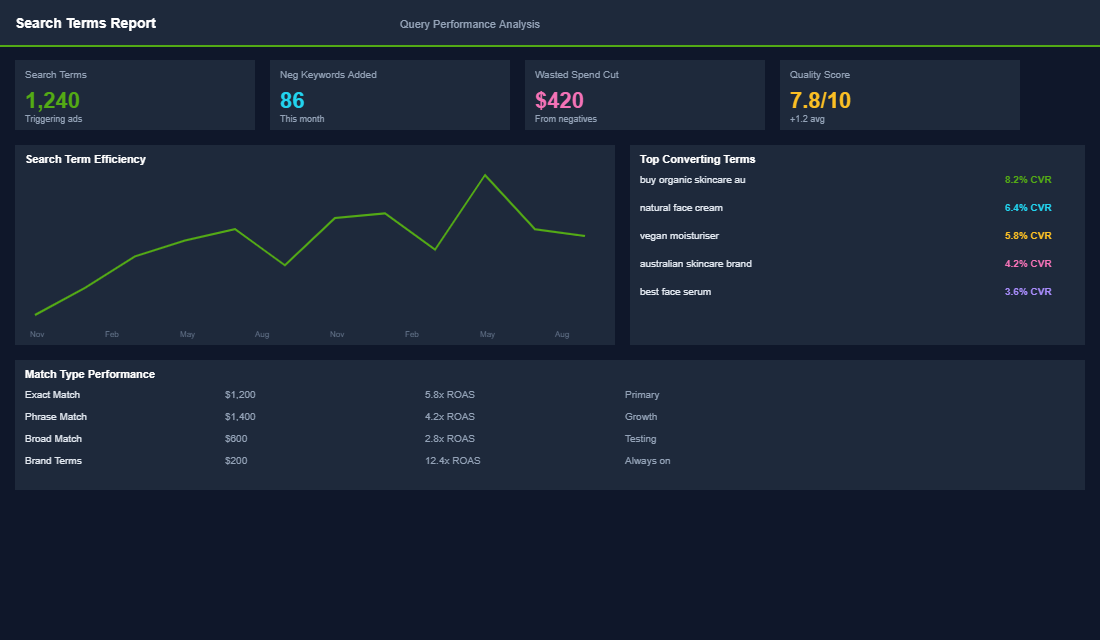
Task: Click the Phrase Match row
Action: pyautogui.click(x=55, y=416)
